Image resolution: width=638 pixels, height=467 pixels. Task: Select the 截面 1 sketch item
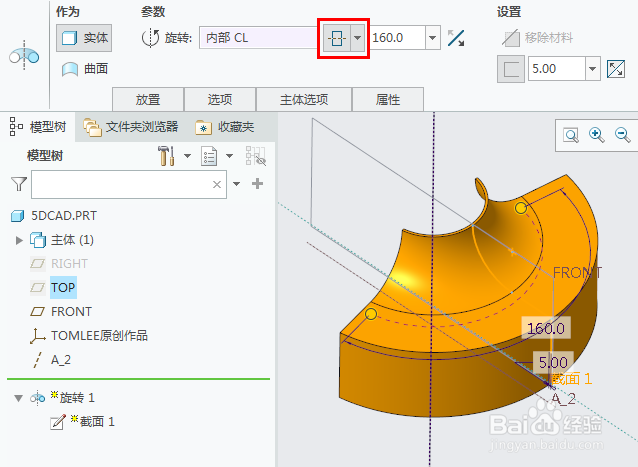97,421
